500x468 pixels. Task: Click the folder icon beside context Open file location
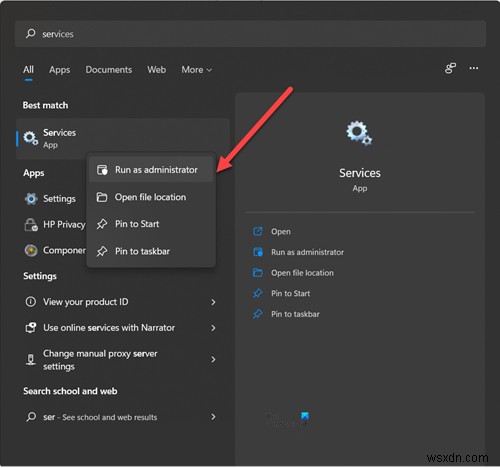pyautogui.click(x=102, y=197)
